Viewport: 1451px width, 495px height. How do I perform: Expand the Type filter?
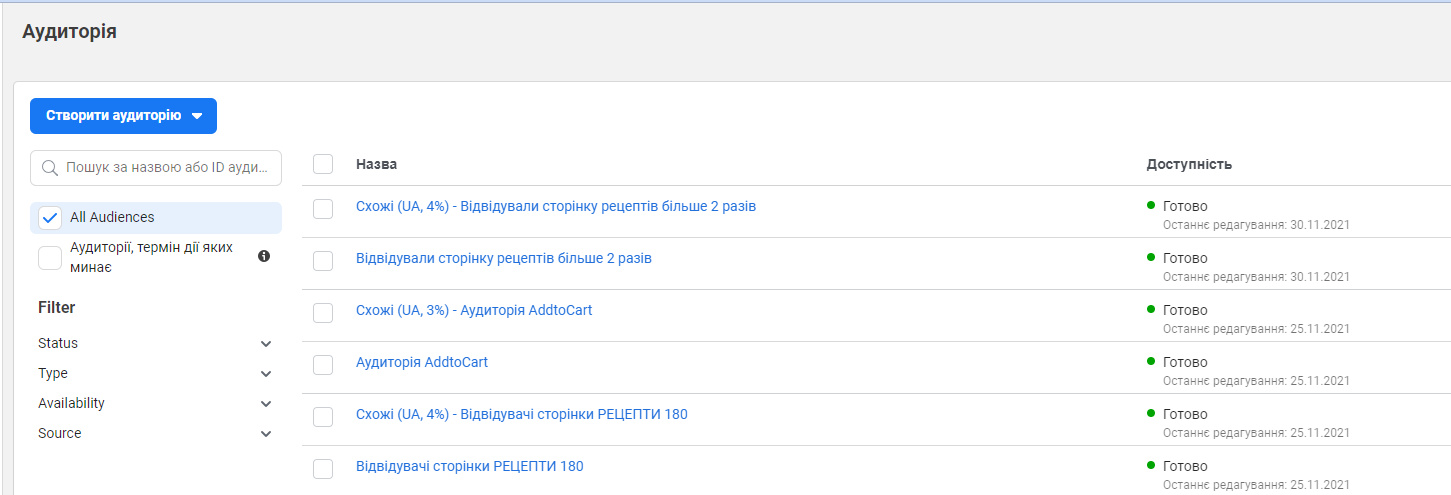pos(266,373)
